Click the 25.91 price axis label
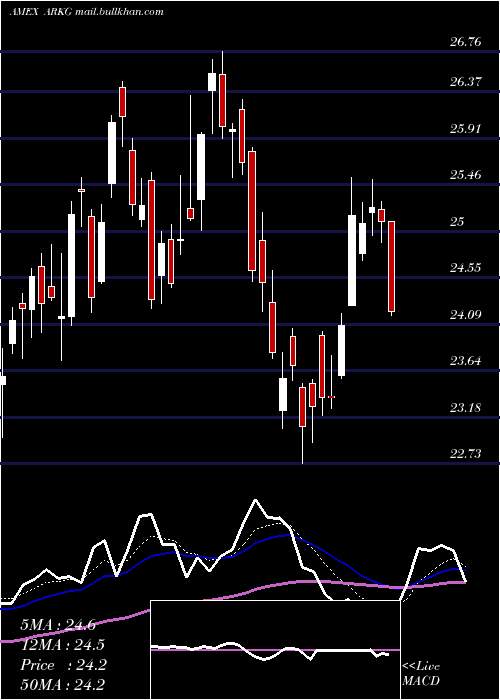The width and height of the screenshot is (500, 700). coord(466,129)
